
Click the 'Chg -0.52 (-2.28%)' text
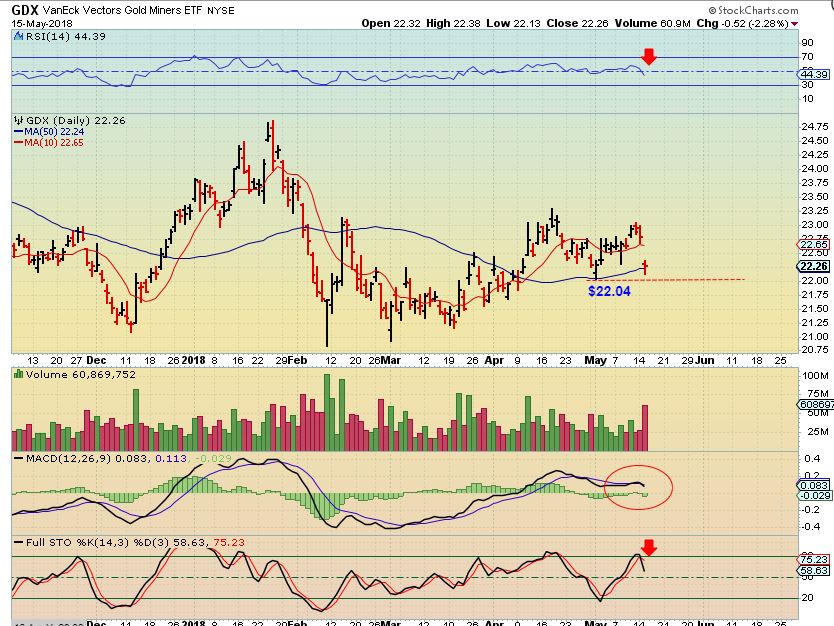coord(743,23)
